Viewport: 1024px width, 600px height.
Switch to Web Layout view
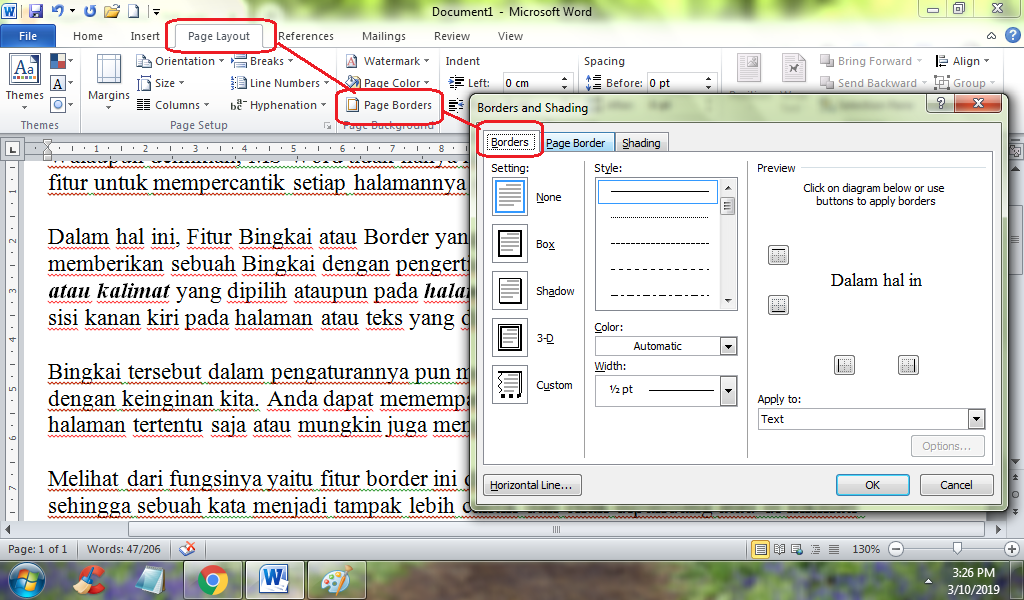[x=797, y=549]
